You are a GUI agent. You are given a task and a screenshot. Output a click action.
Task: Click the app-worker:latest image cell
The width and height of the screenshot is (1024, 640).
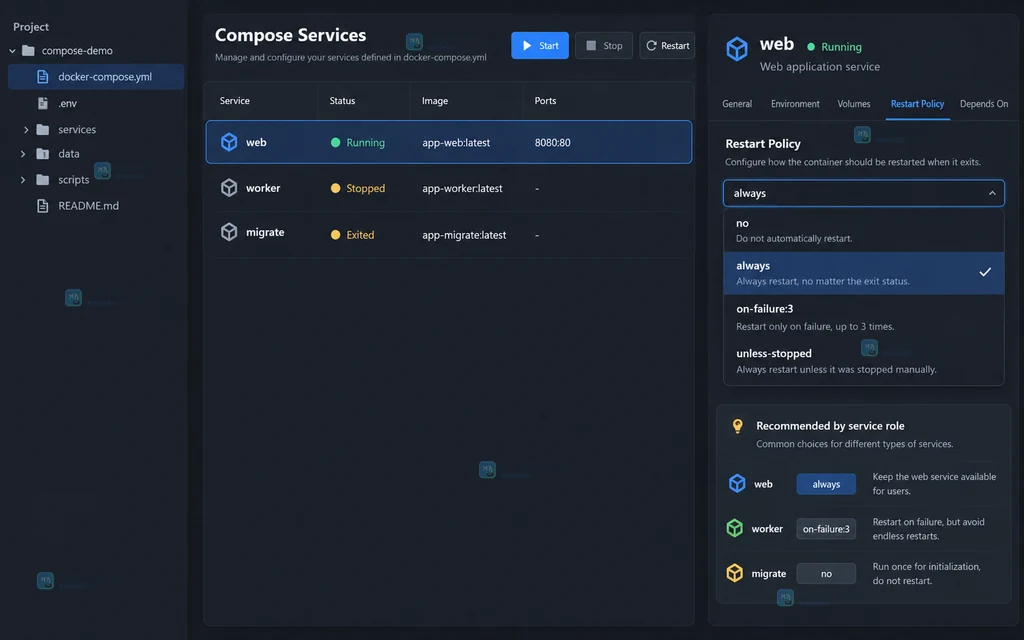click(462, 188)
